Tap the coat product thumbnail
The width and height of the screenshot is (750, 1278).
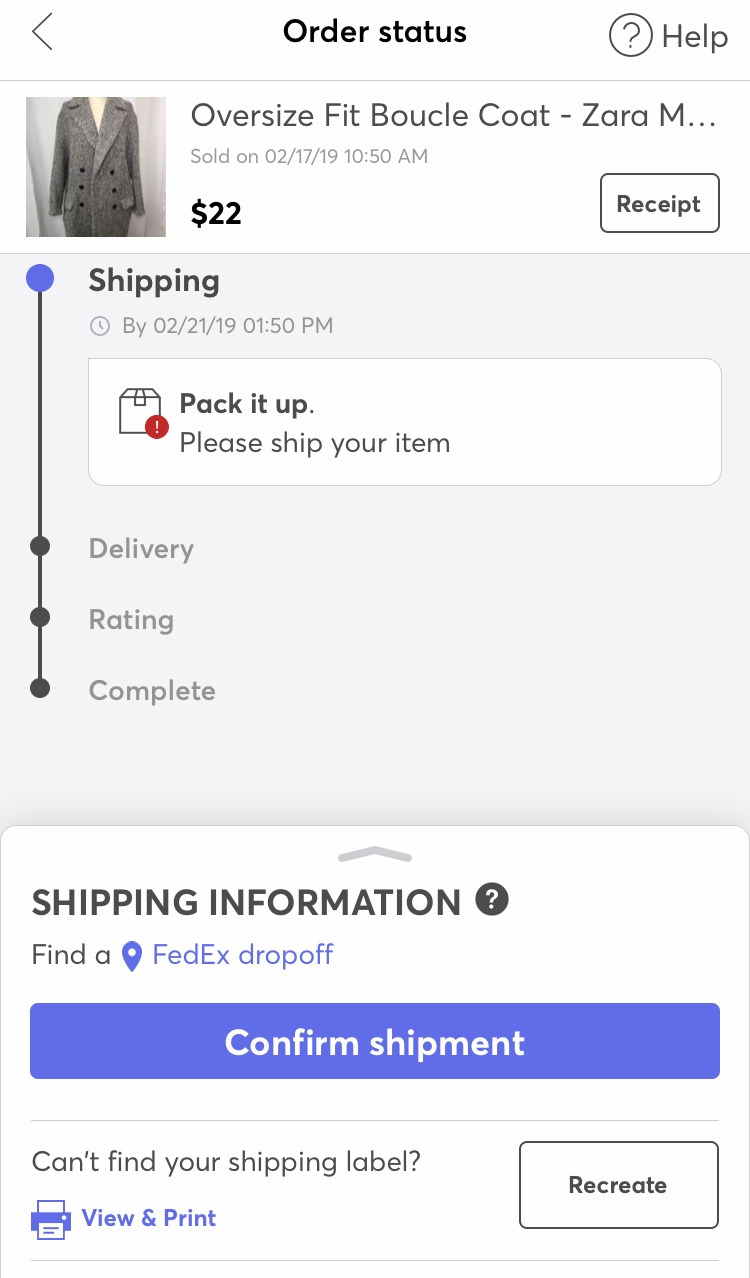pyautogui.click(x=96, y=167)
